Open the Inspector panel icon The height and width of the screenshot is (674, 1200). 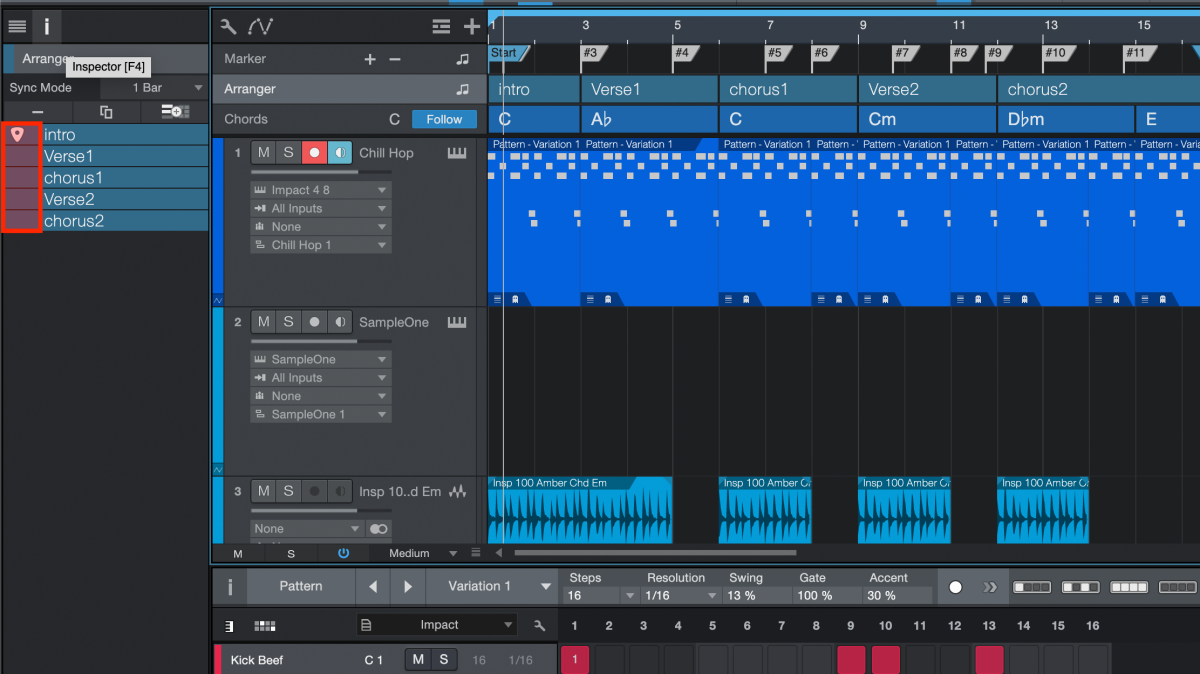[46, 26]
